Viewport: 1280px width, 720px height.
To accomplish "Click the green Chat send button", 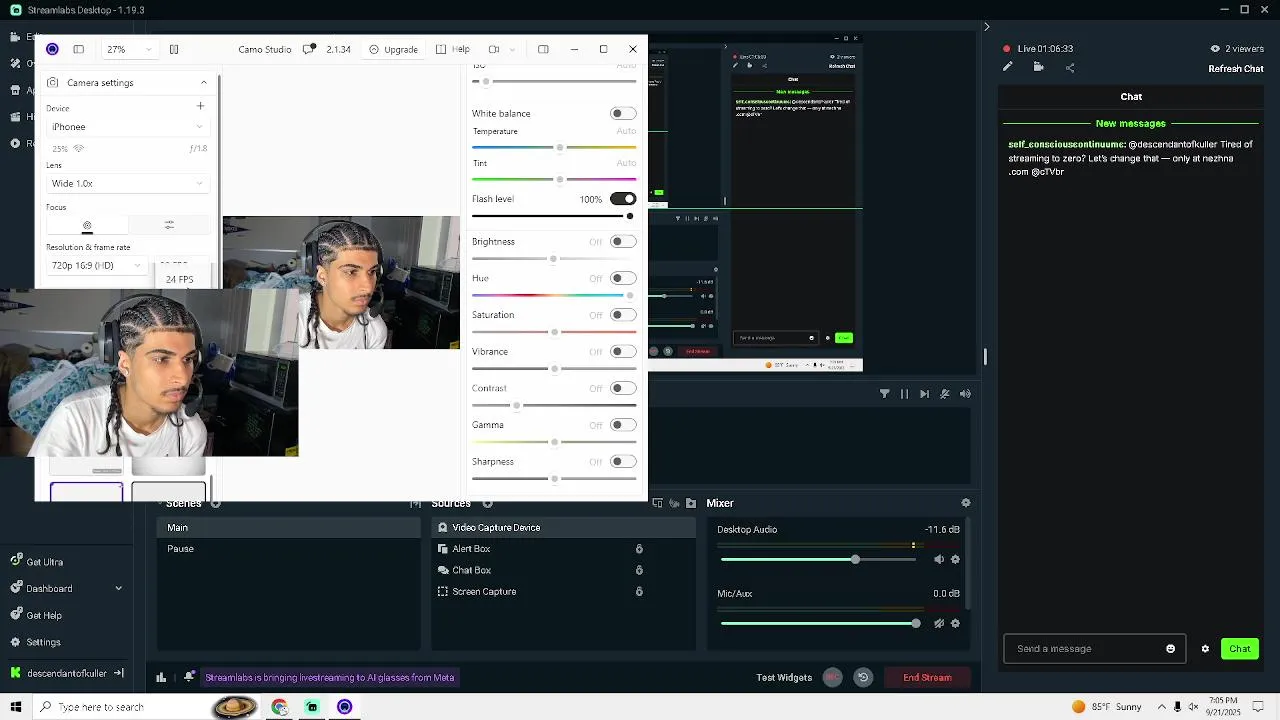I will coord(1240,649).
